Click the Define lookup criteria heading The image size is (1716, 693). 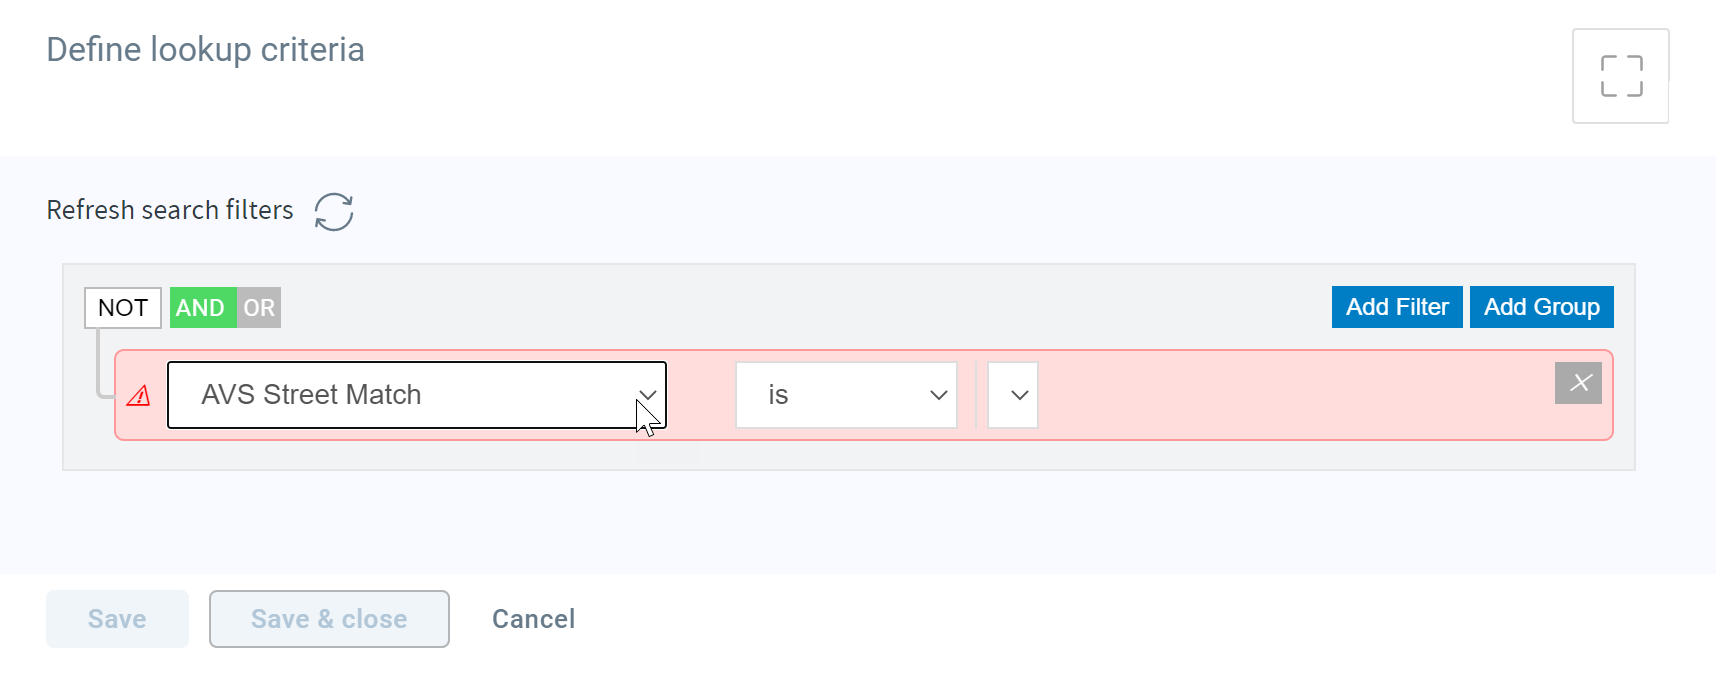(205, 50)
